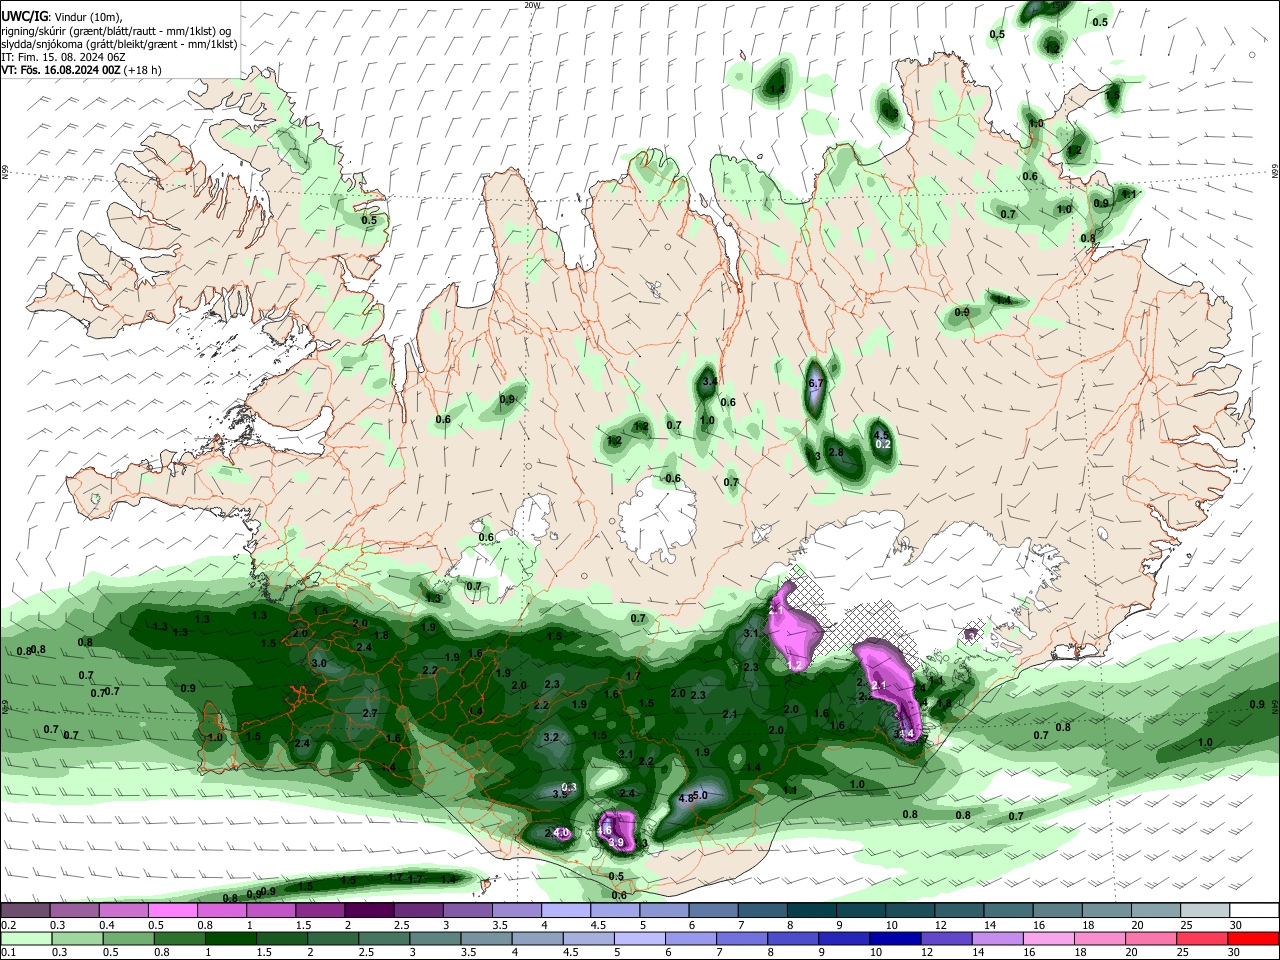
Task: Pick the 0.3 mm rain swatch in the bottom legend row
Action: pos(75,938)
